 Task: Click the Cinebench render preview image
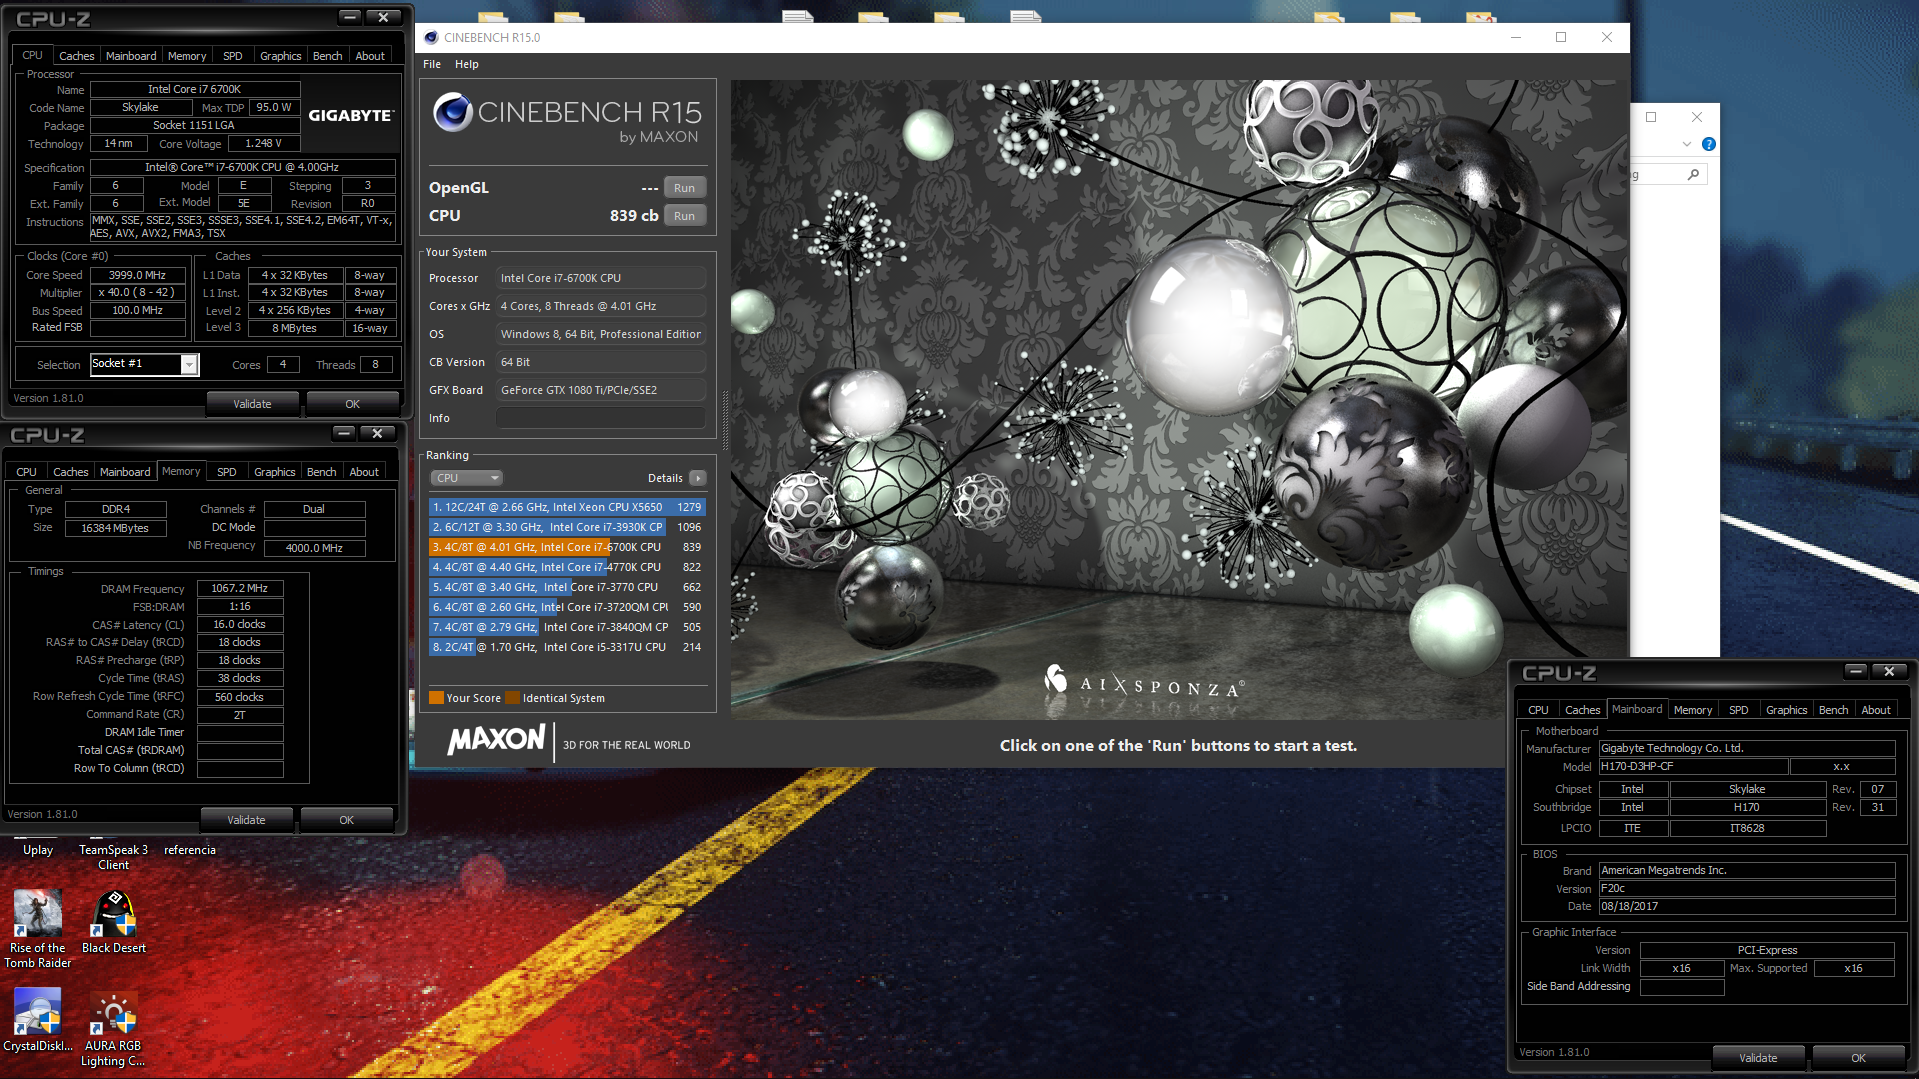pos(1179,399)
